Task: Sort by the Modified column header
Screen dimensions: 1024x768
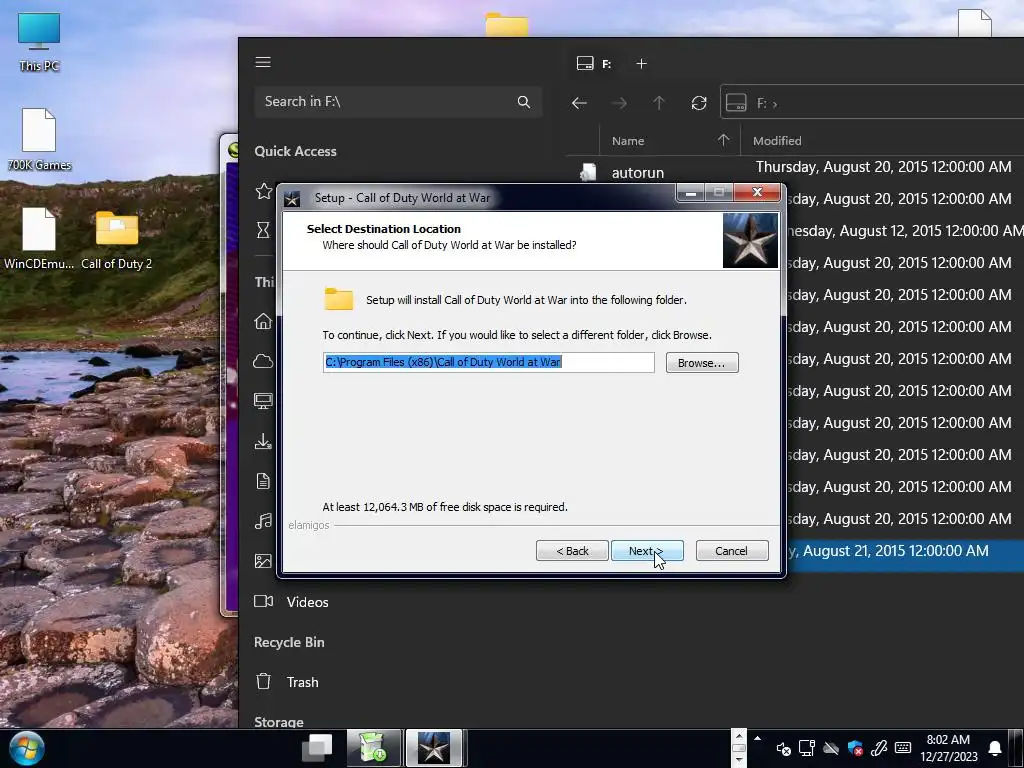Action: 776,140
